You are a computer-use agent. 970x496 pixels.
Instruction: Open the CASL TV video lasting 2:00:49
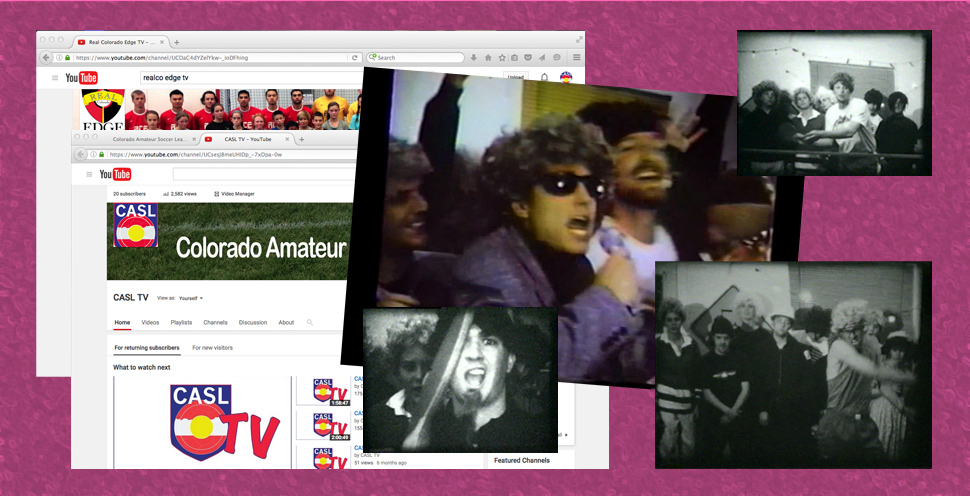(324, 425)
